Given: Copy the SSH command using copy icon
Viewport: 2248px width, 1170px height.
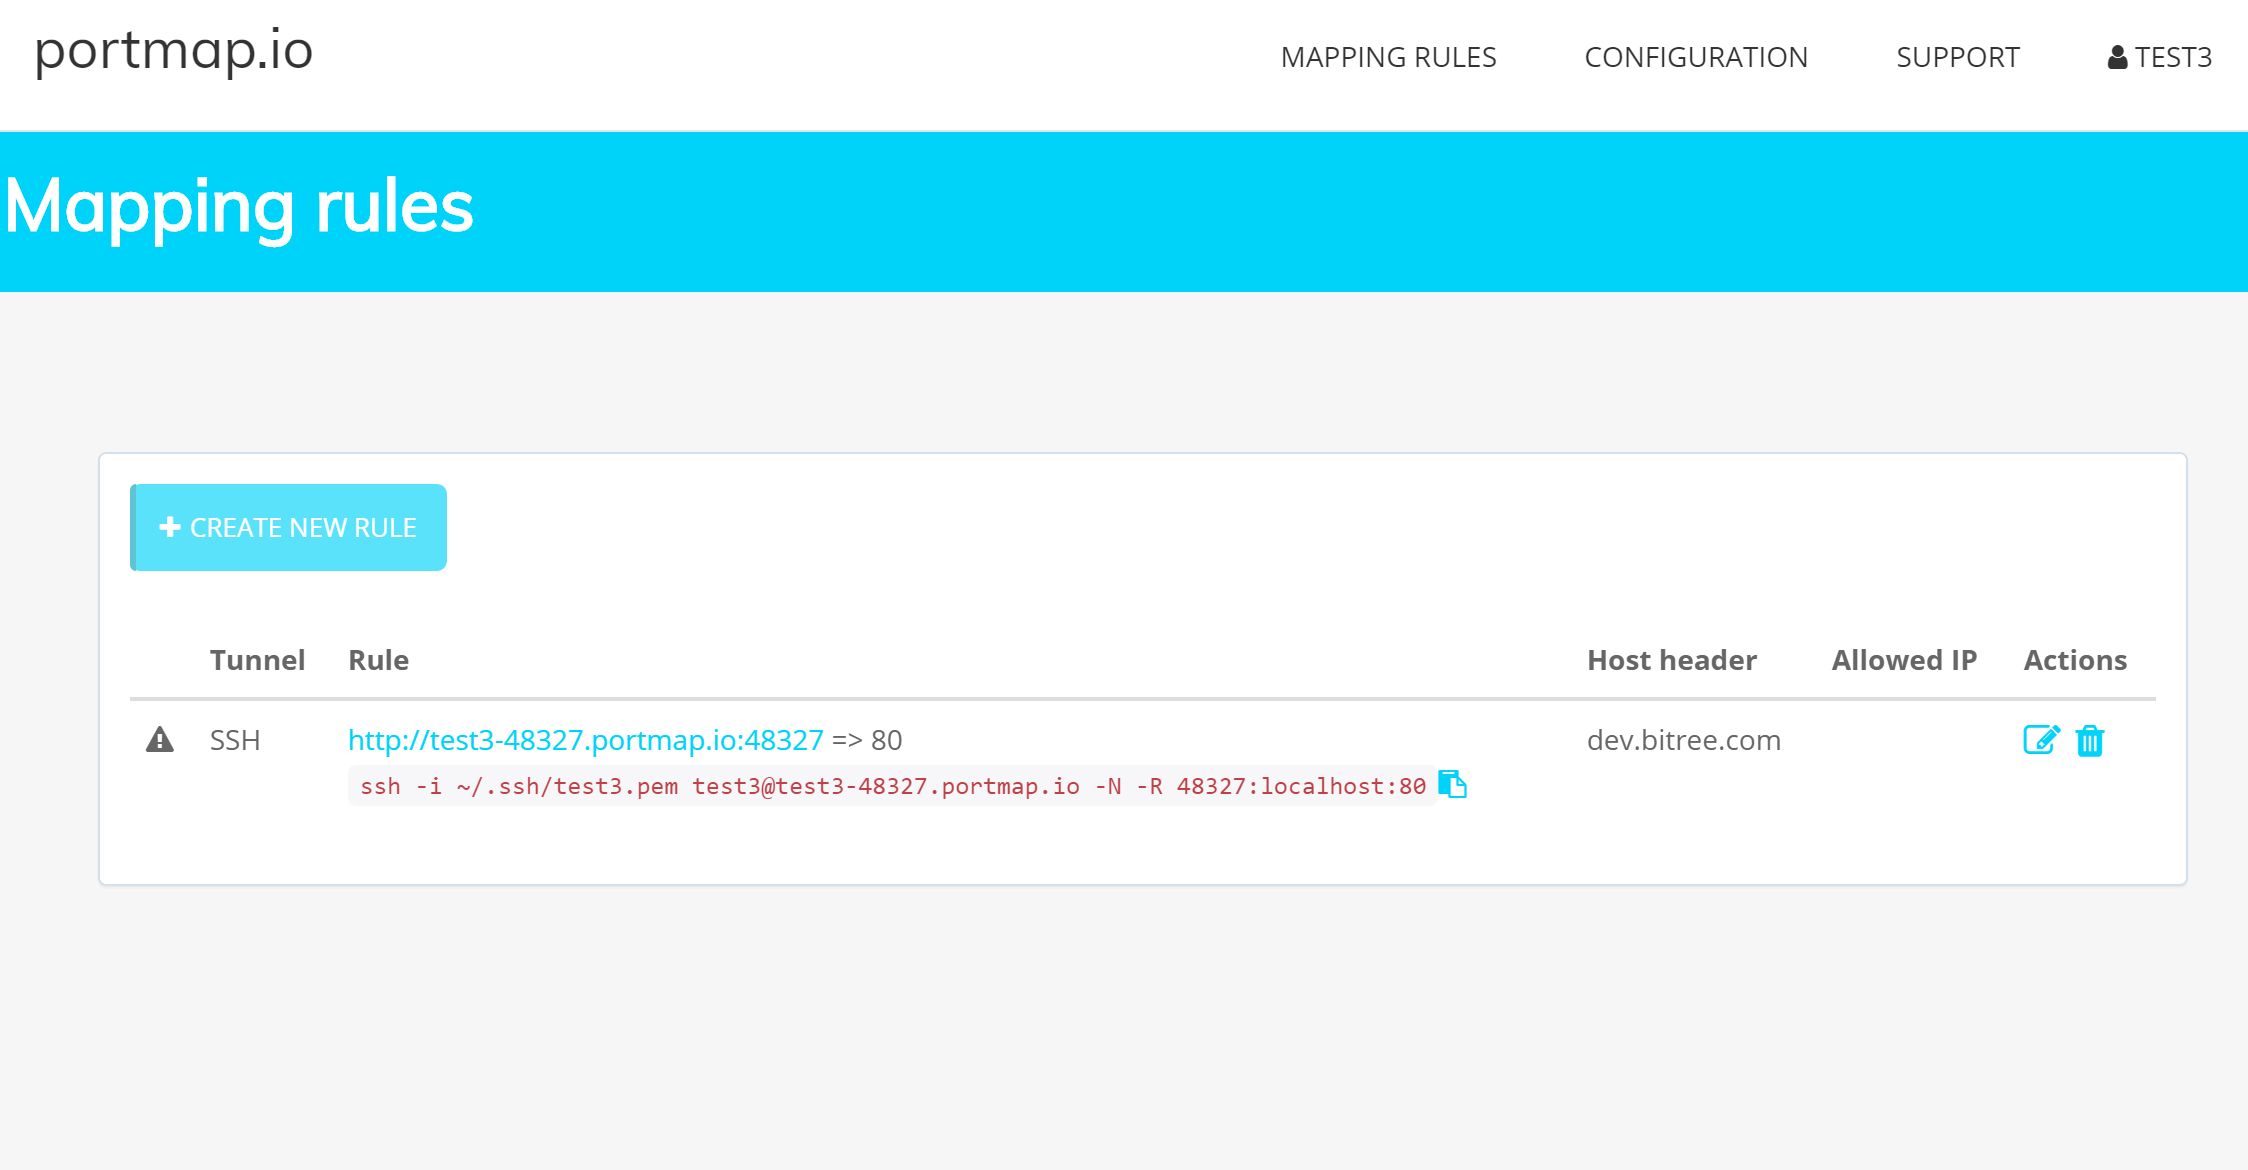Looking at the screenshot, I should (1453, 785).
